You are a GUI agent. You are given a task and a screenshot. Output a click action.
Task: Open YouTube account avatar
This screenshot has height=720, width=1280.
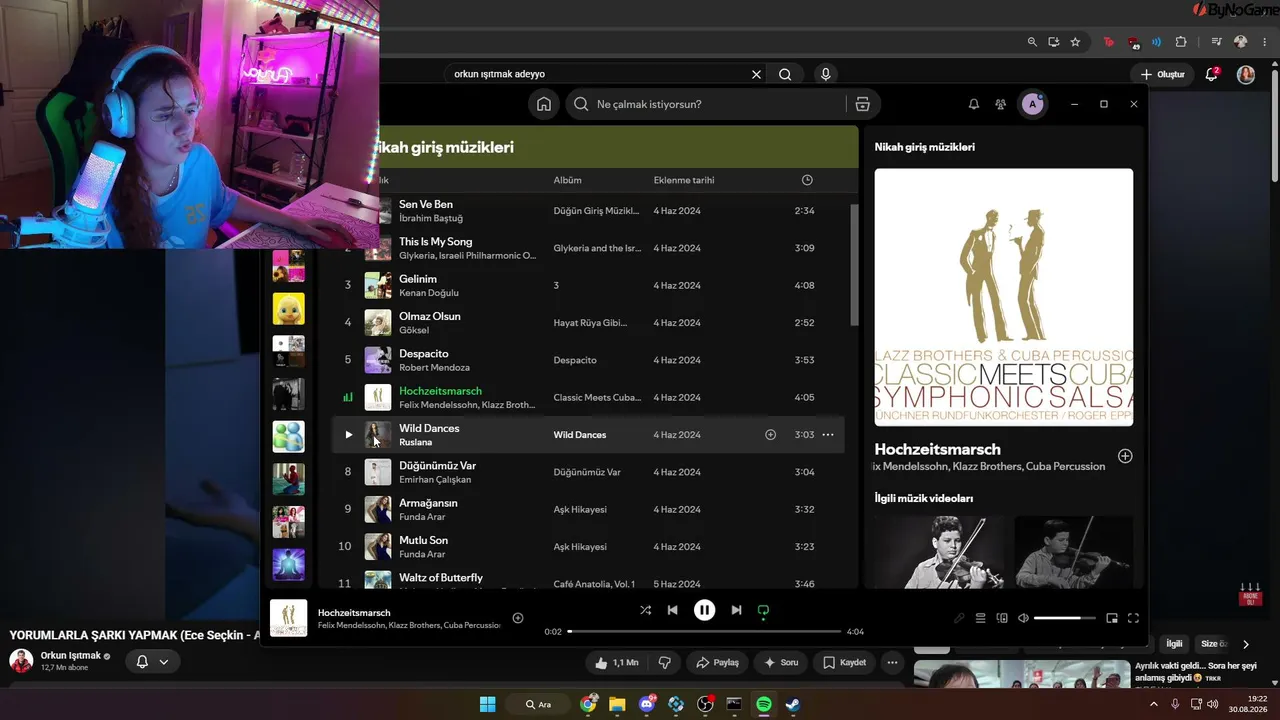pyautogui.click(x=1246, y=74)
